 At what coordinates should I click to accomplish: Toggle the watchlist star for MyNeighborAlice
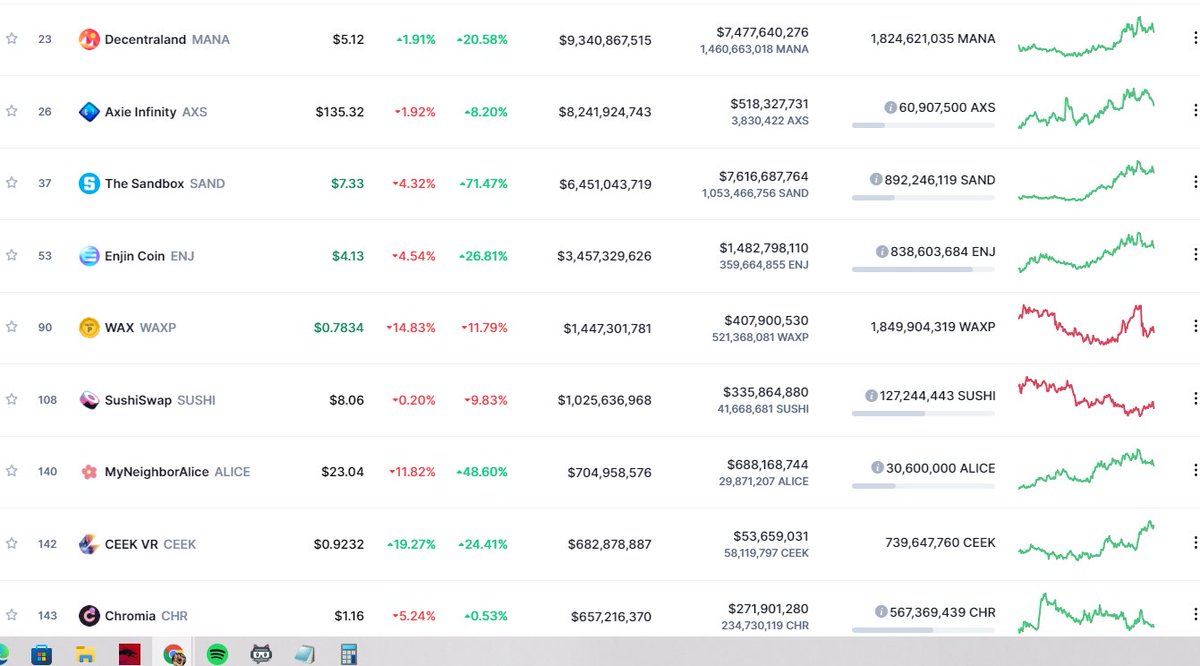pos(12,471)
